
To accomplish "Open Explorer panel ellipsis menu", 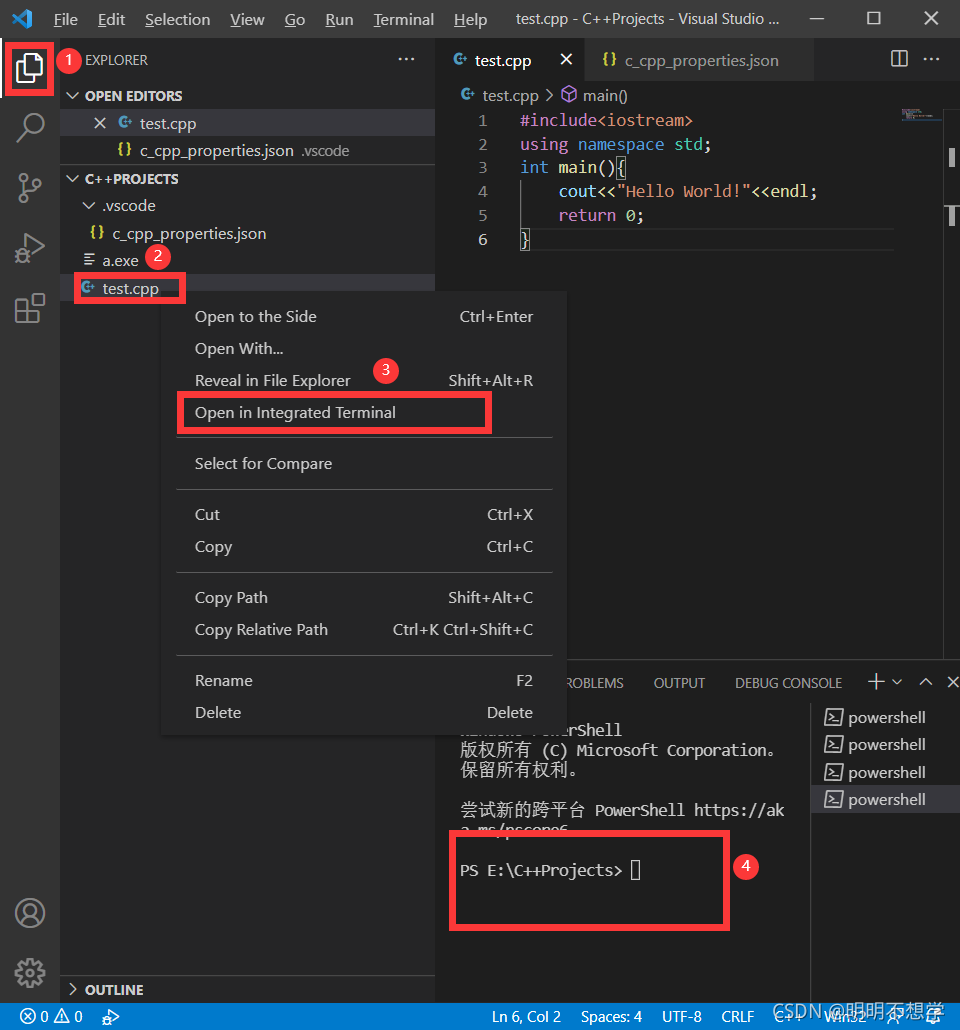I will point(406,59).
